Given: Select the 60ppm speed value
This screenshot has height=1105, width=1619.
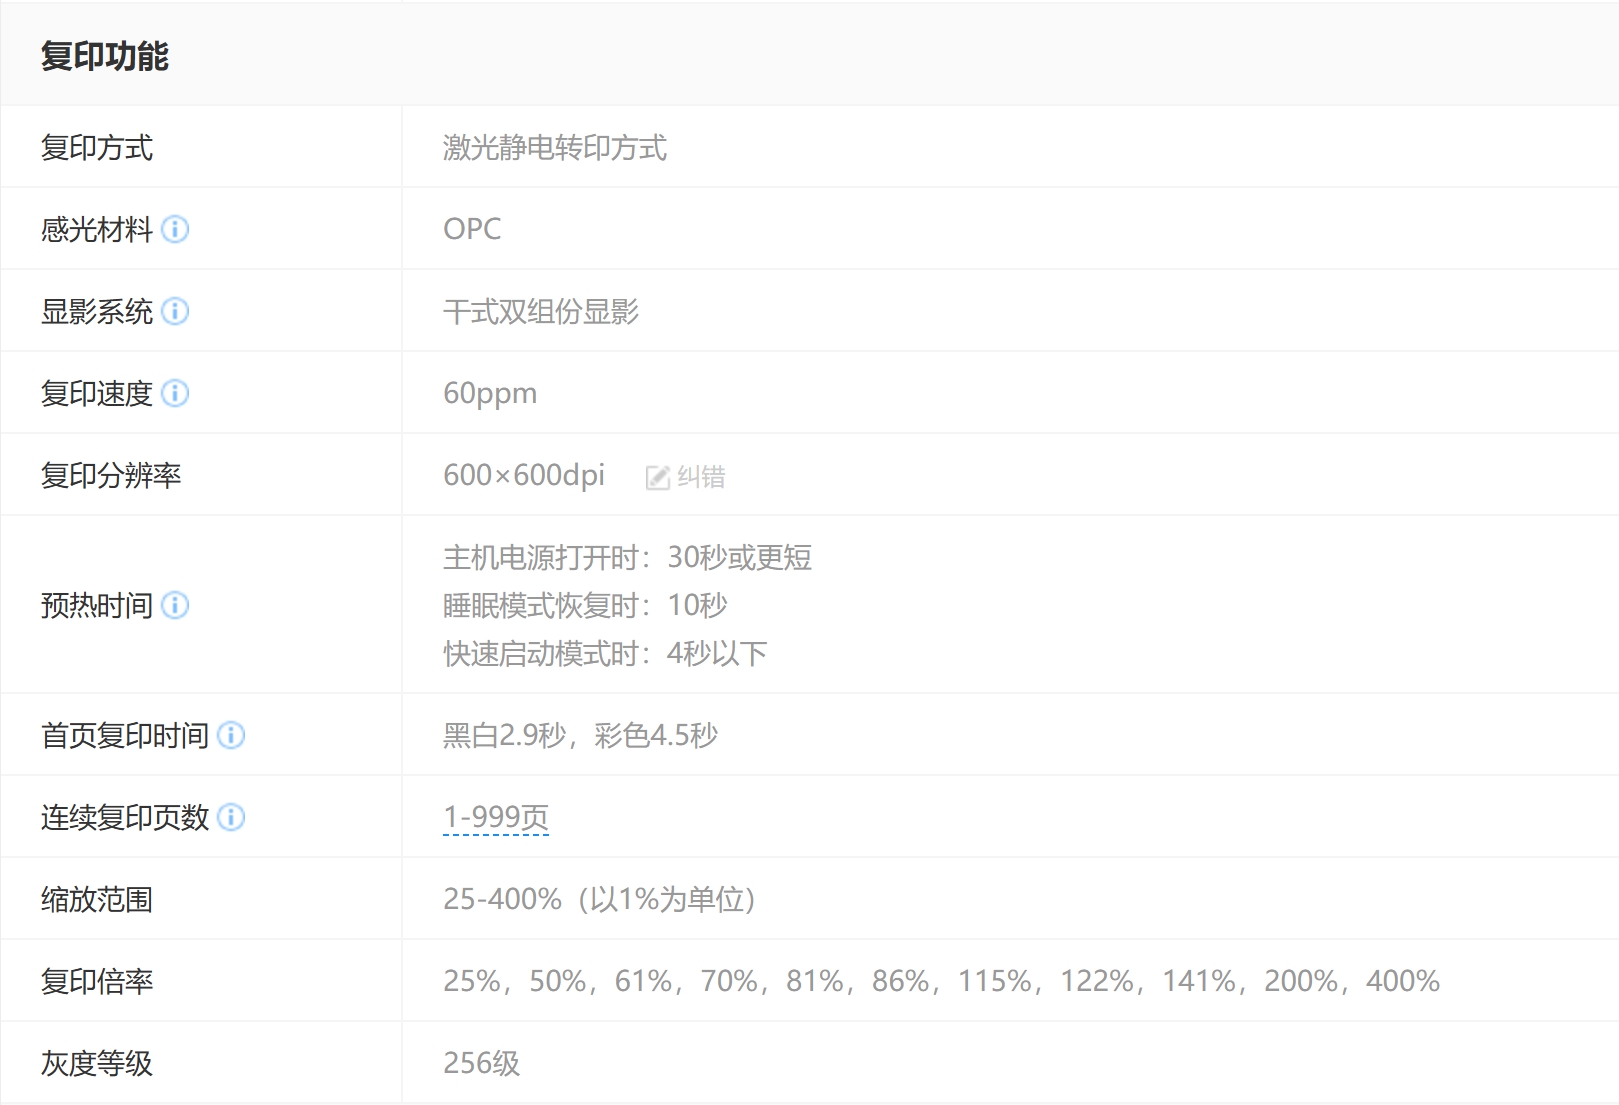Looking at the screenshot, I should point(490,394).
